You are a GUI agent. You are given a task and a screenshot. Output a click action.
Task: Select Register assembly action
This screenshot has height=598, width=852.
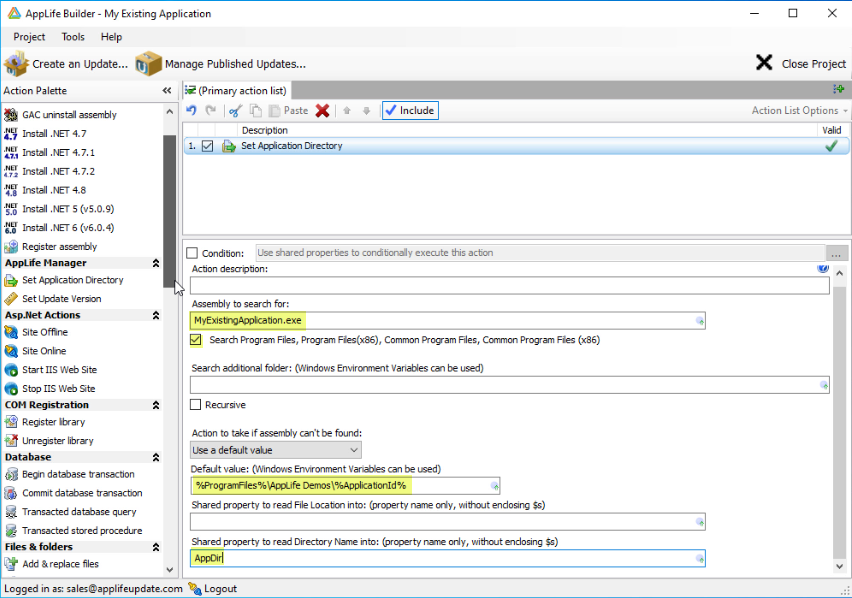pyautogui.click(x=51, y=247)
